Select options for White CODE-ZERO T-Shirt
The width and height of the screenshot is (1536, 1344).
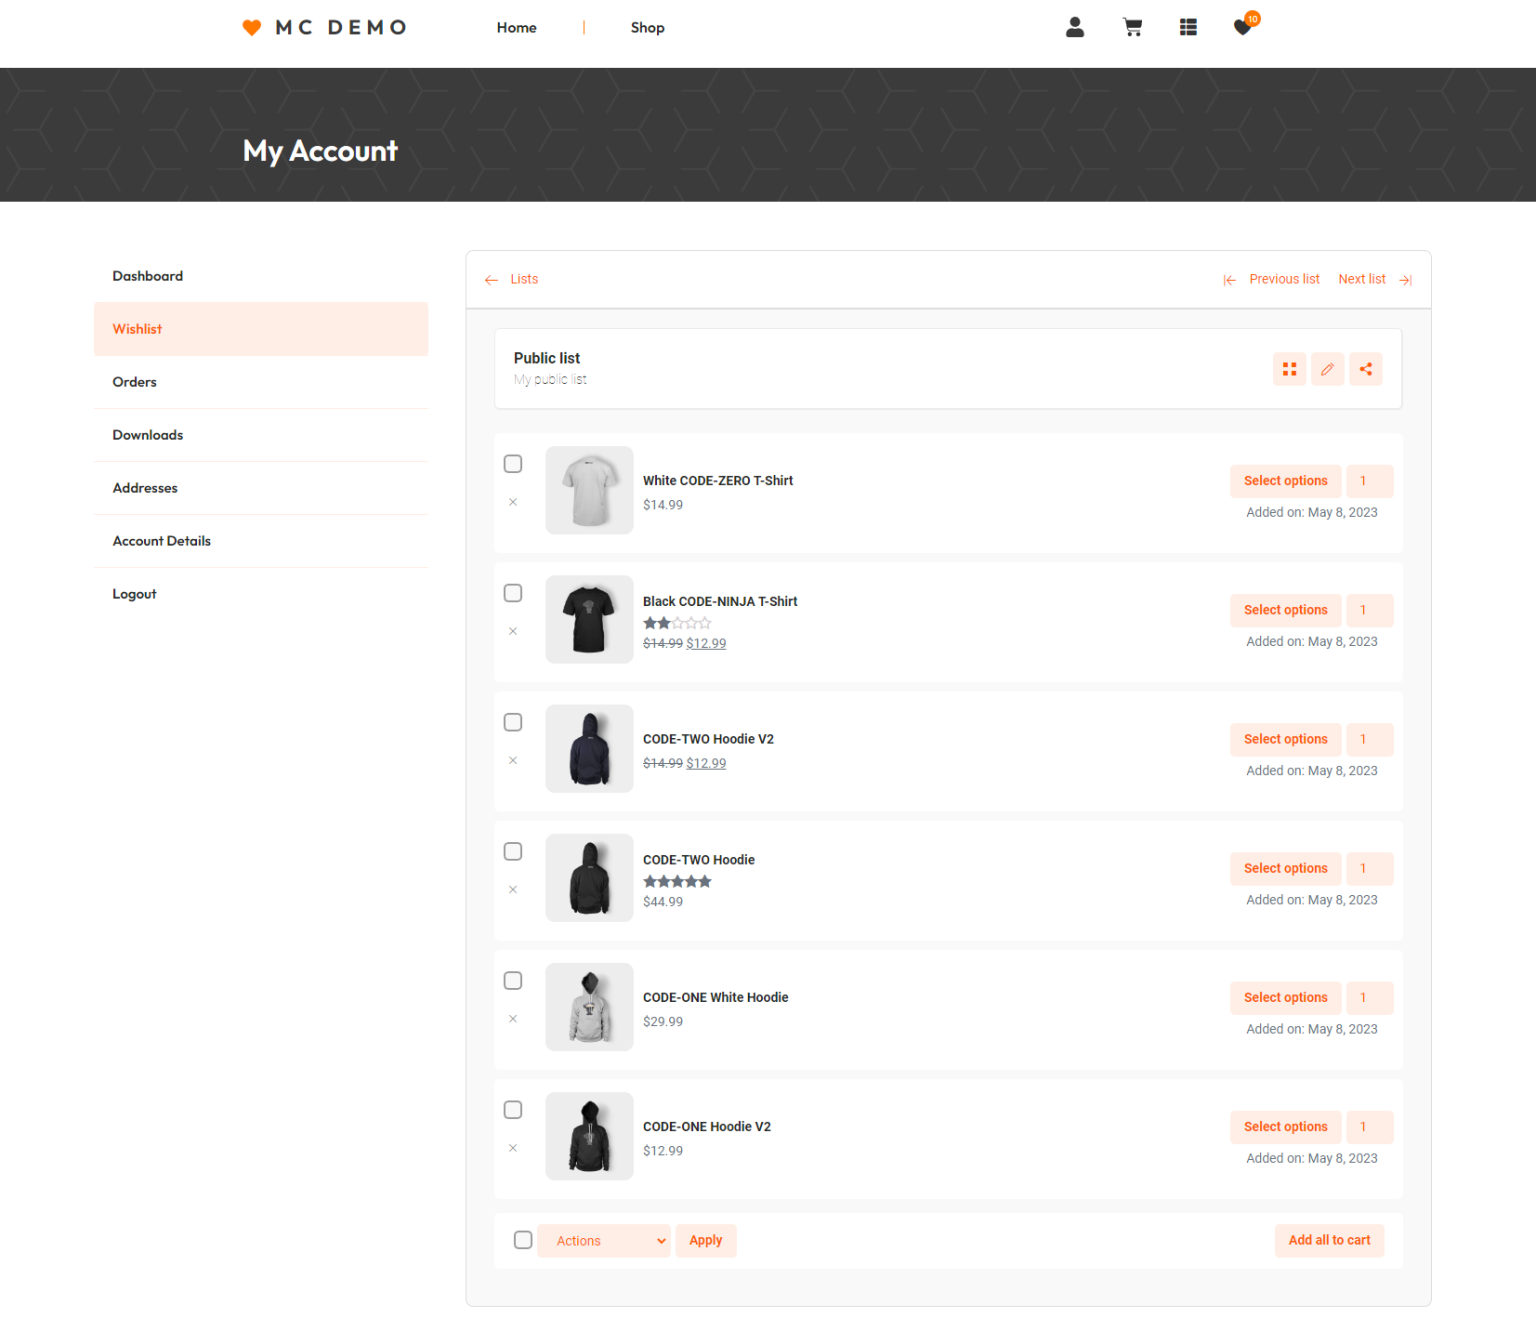click(x=1286, y=481)
